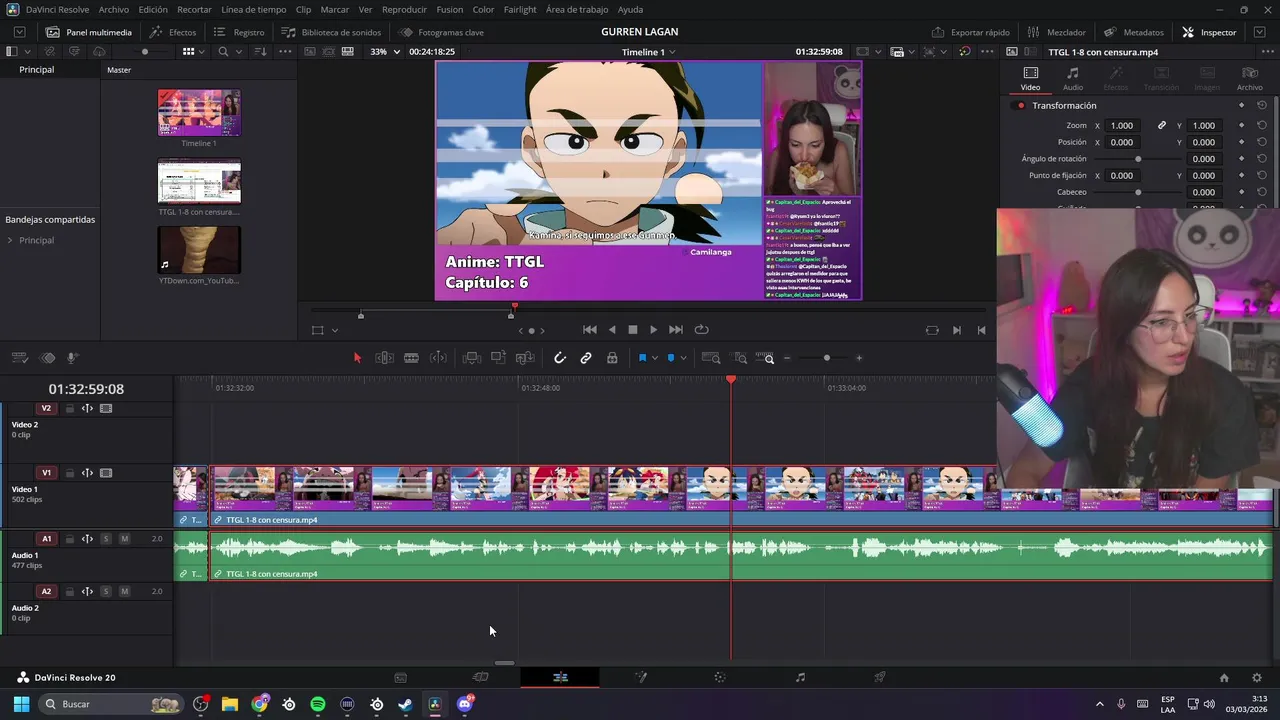Screen dimensions: 1280x720
Task: Click the Replace clip tool
Action: click(525, 358)
